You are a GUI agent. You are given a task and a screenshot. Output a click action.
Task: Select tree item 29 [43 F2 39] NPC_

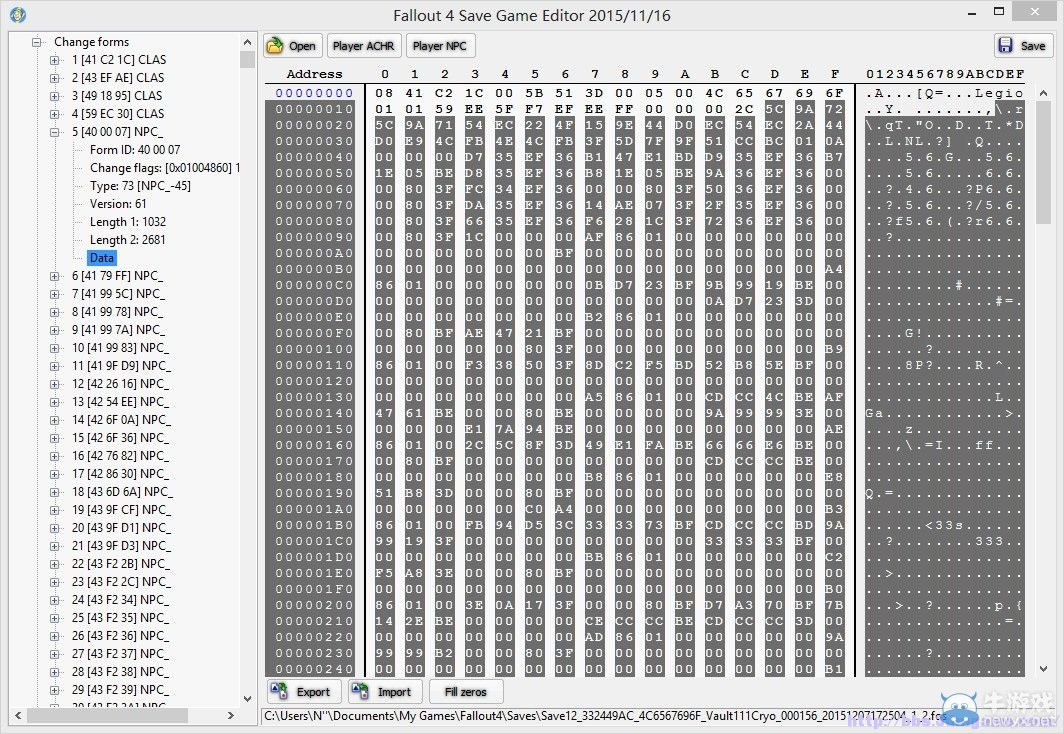click(x=121, y=690)
